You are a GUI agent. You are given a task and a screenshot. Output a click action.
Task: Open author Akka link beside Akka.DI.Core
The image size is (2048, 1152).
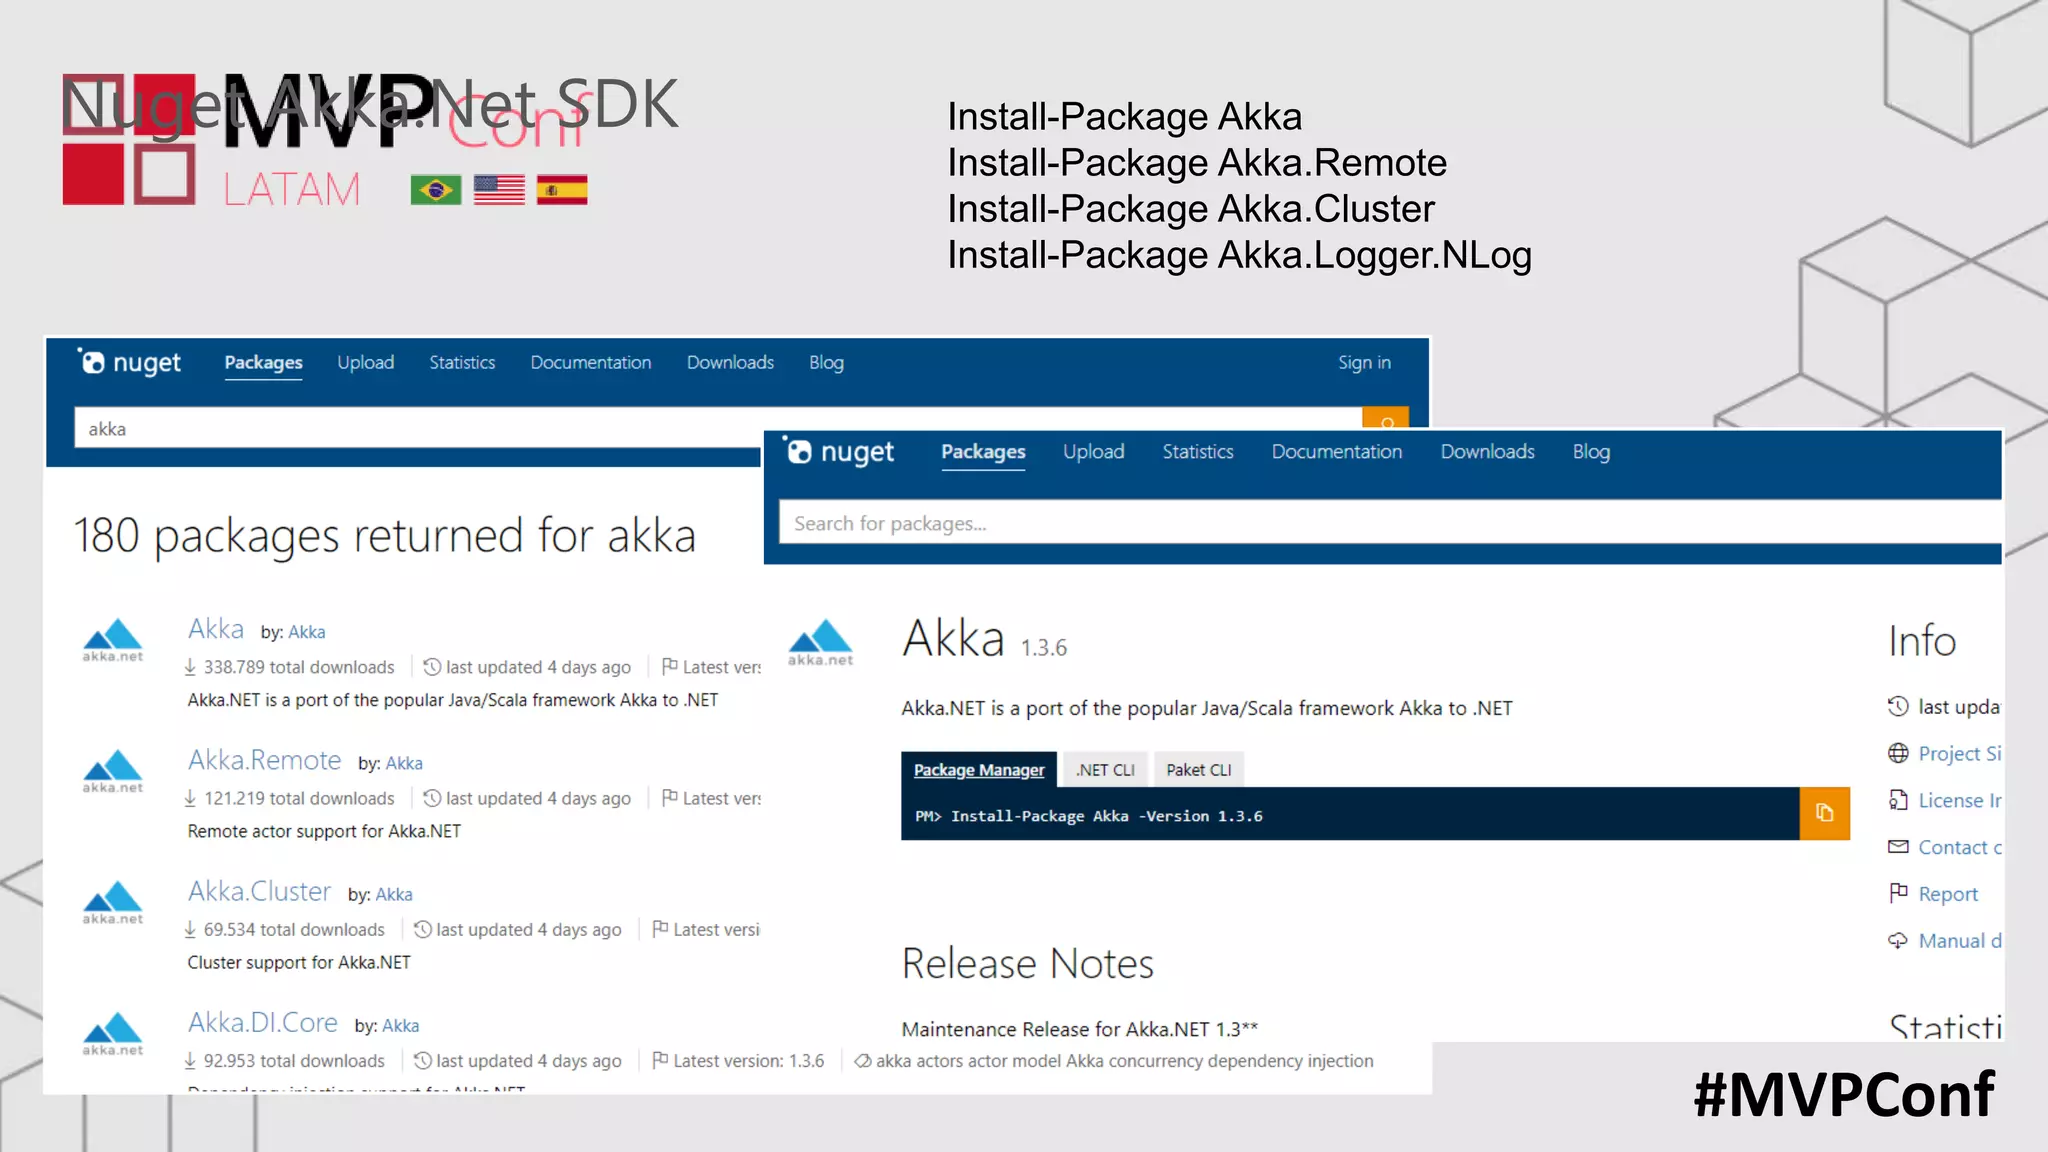[401, 1025]
